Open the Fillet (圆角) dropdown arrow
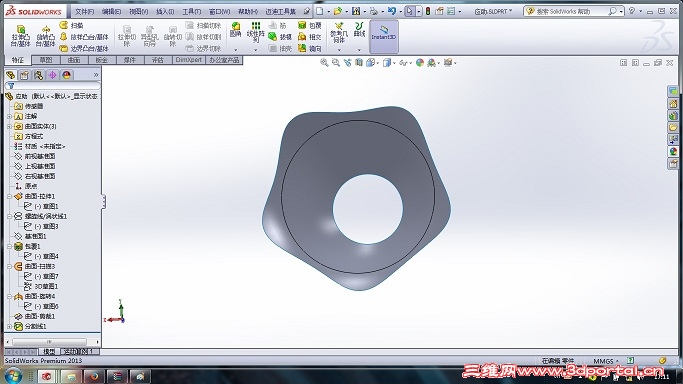 click(236, 50)
